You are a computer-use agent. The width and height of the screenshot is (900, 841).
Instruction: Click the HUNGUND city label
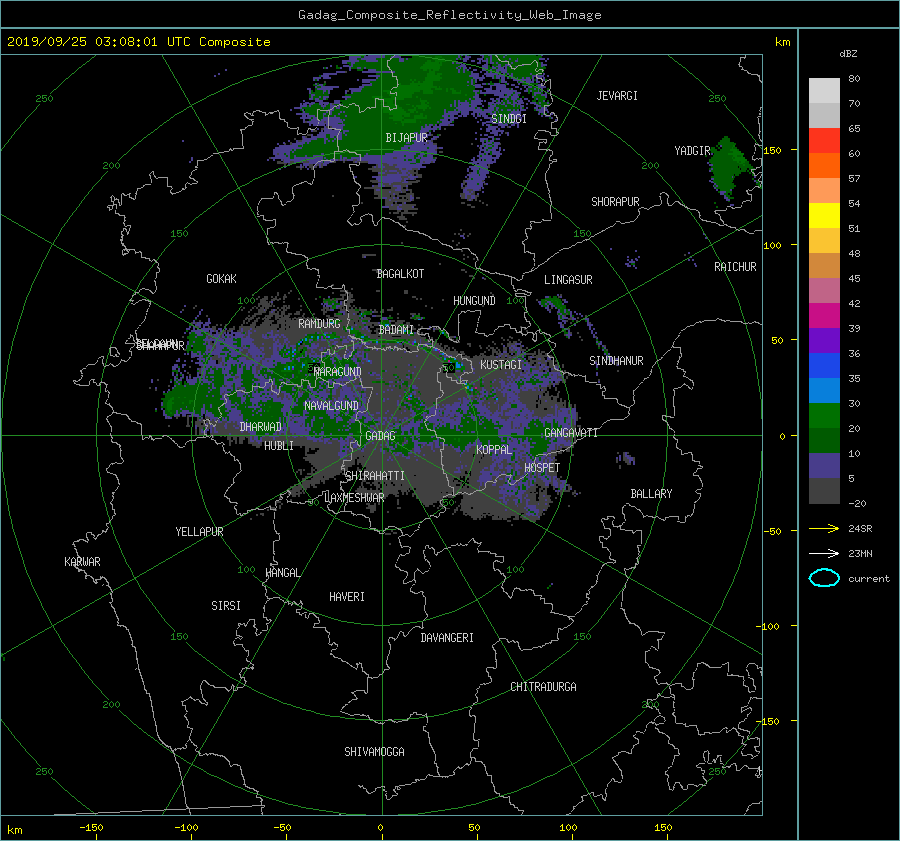[x=474, y=301]
